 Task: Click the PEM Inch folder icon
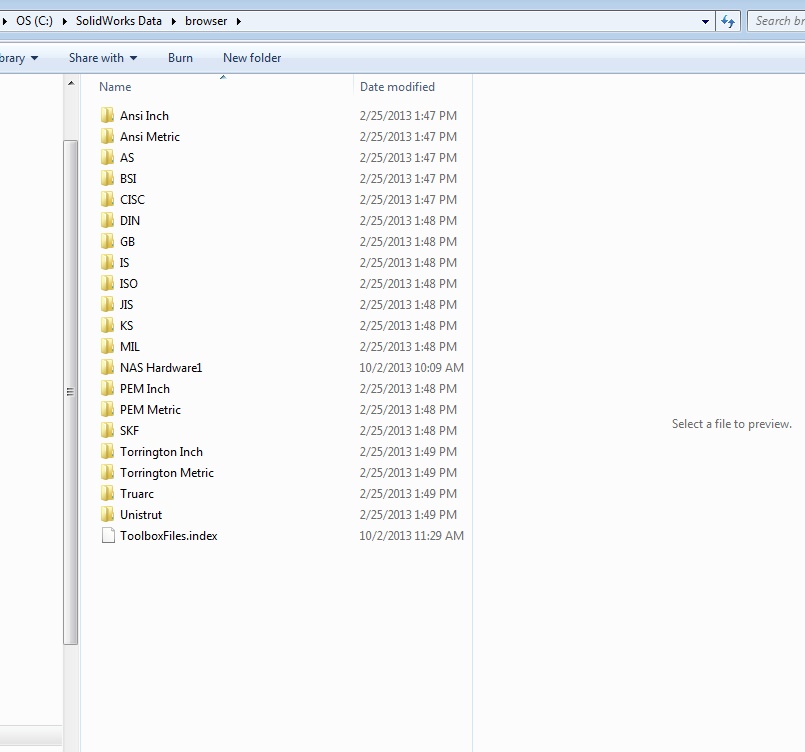pyautogui.click(x=107, y=389)
